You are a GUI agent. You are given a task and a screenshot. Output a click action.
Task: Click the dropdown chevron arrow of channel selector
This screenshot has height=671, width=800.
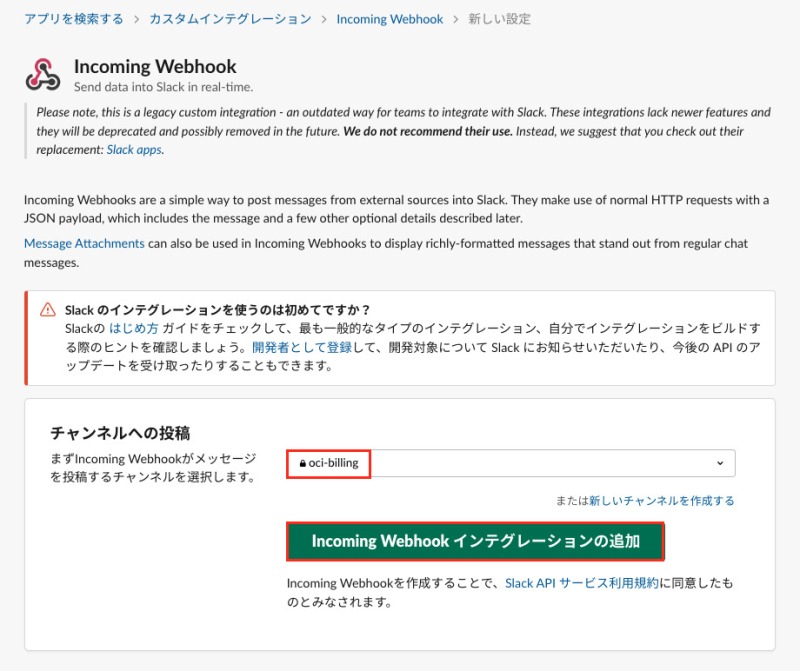[x=720, y=464]
